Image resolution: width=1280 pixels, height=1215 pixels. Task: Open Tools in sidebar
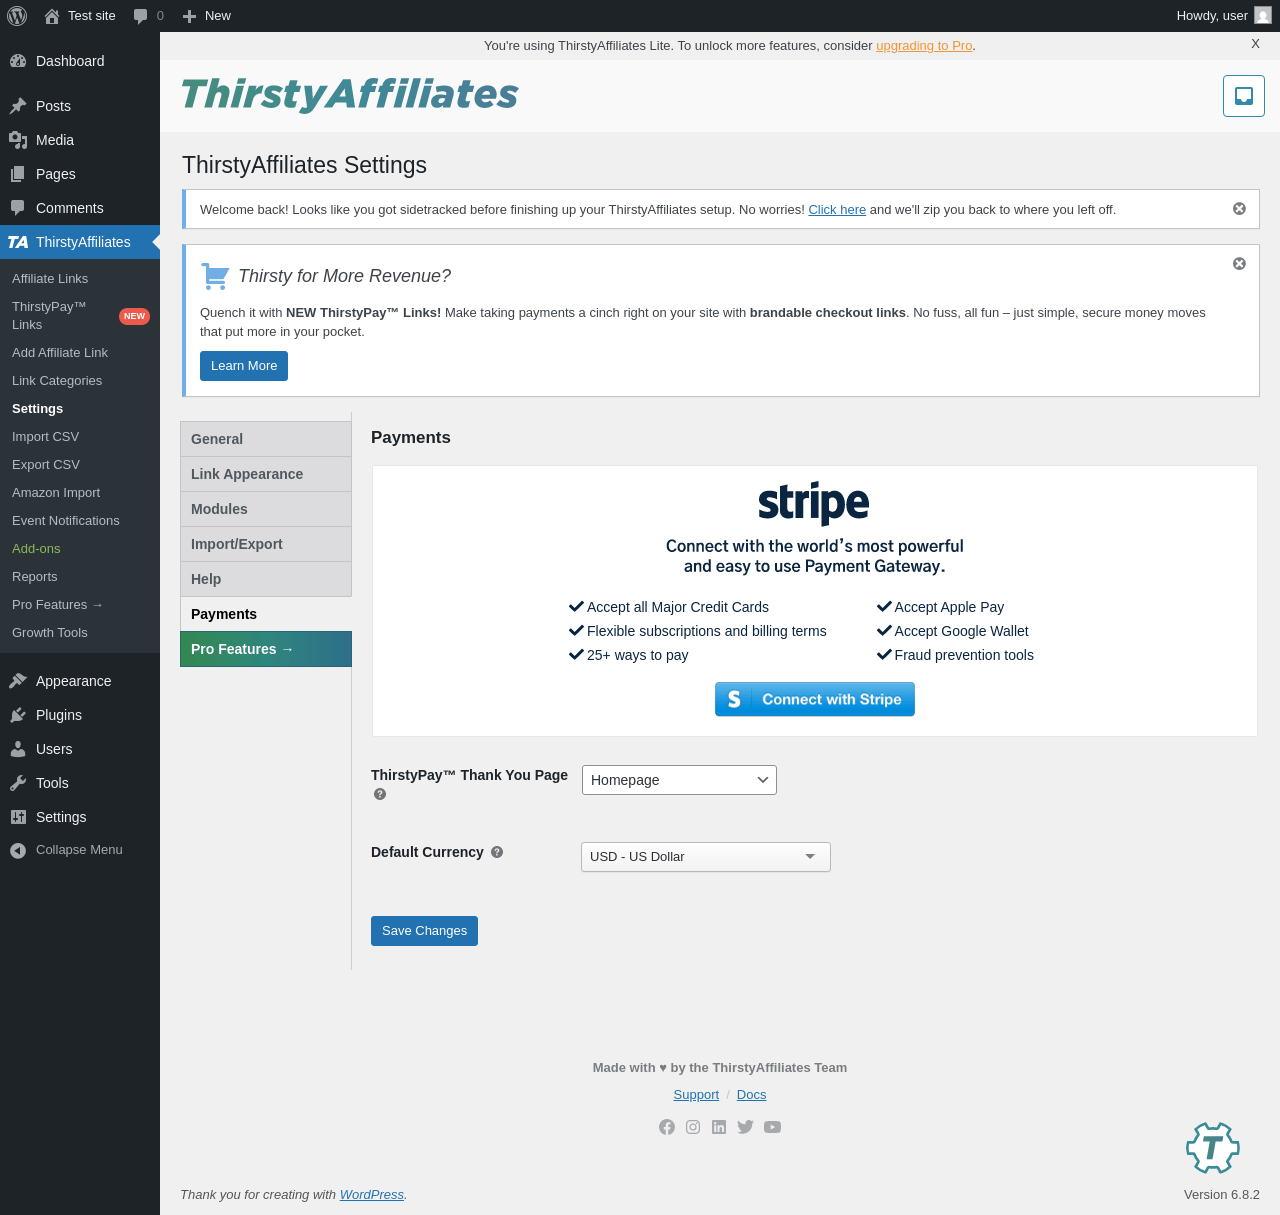click(x=80, y=783)
